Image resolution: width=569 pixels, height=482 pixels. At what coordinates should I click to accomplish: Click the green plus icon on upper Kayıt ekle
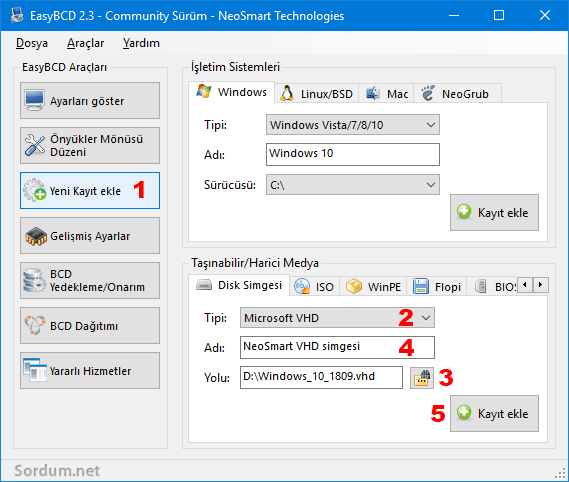point(464,211)
